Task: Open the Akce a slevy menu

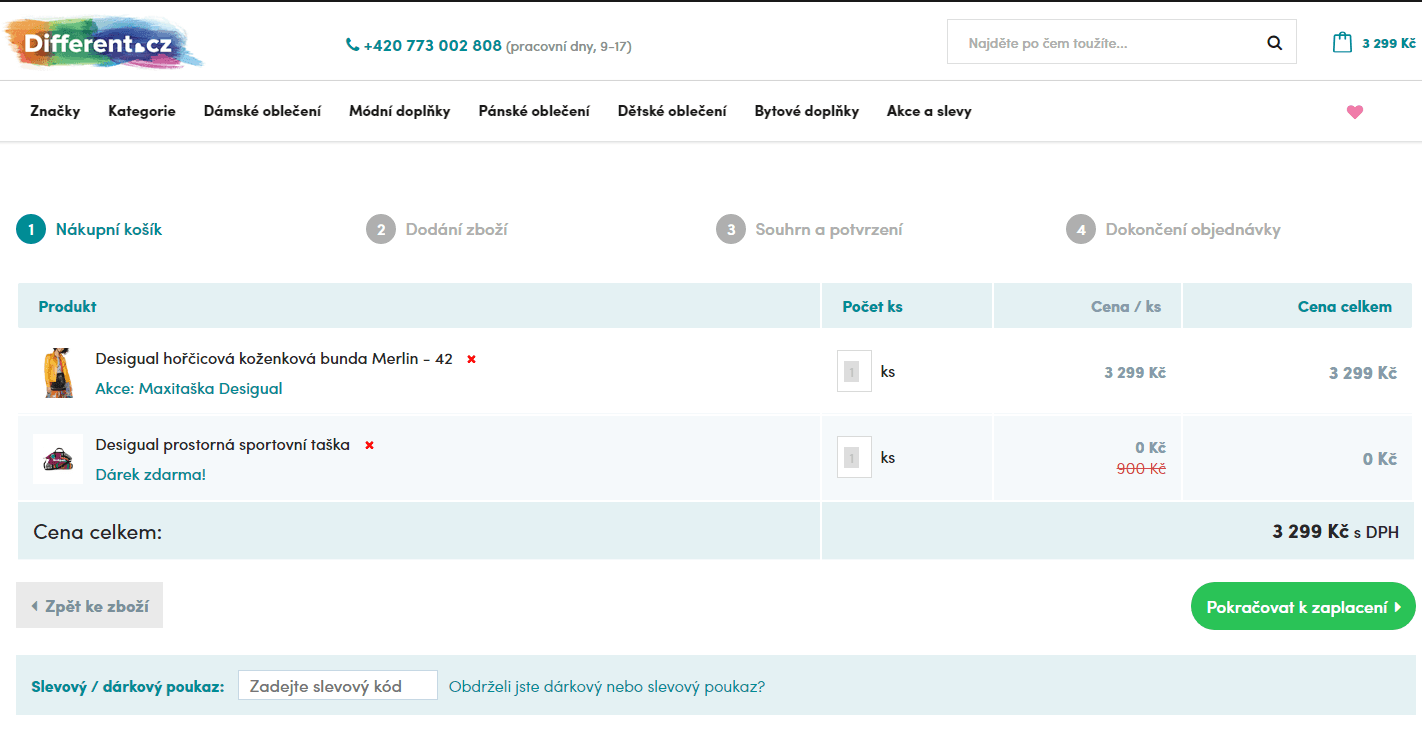Action: tap(929, 111)
